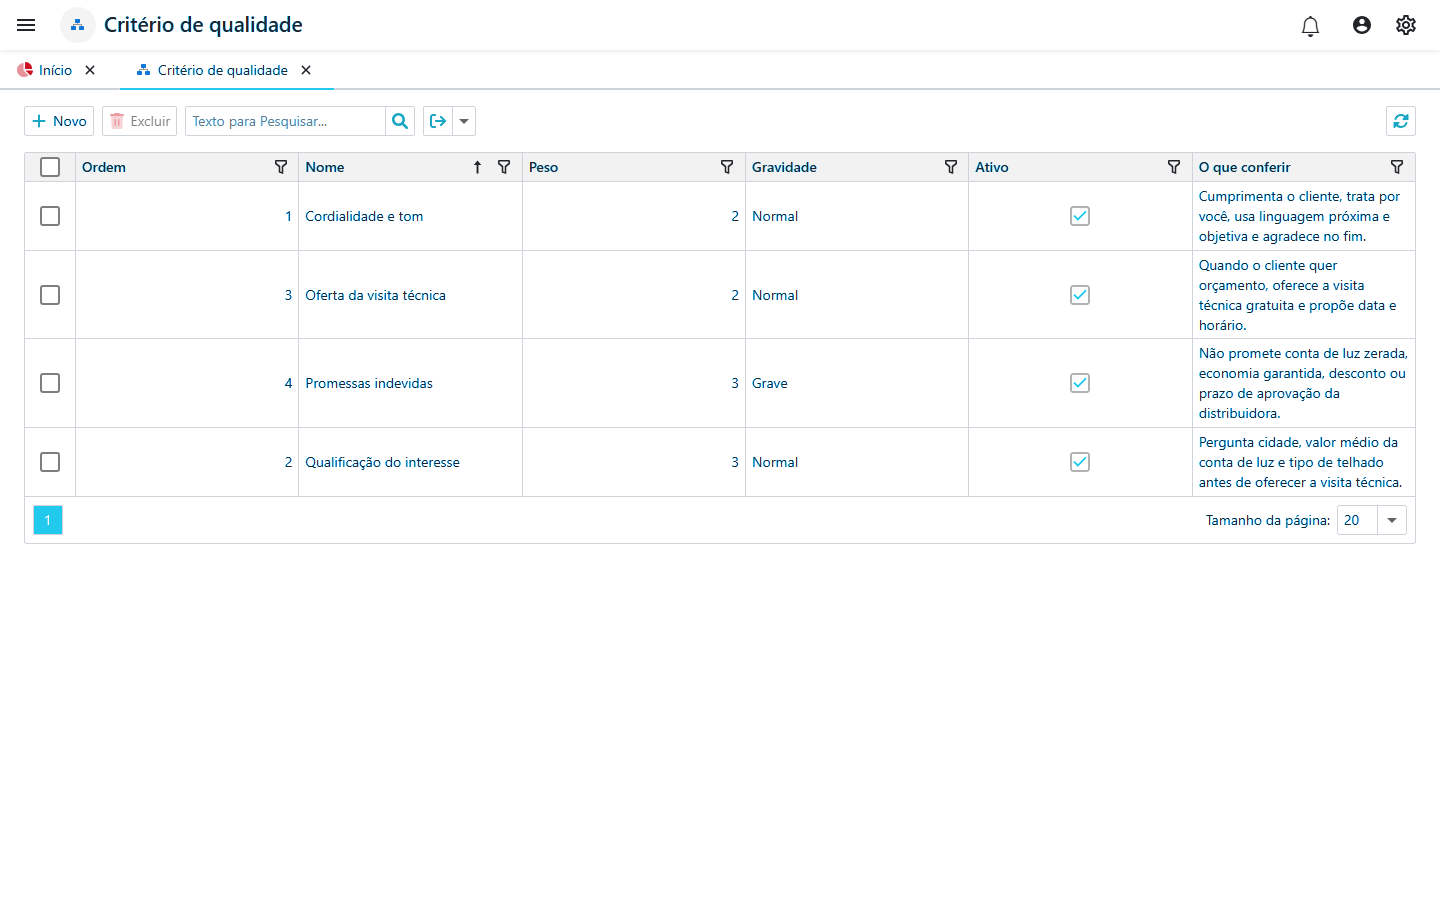The image size is (1440, 900).
Task: Open Oferta da visita técnica record
Action: tap(375, 295)
